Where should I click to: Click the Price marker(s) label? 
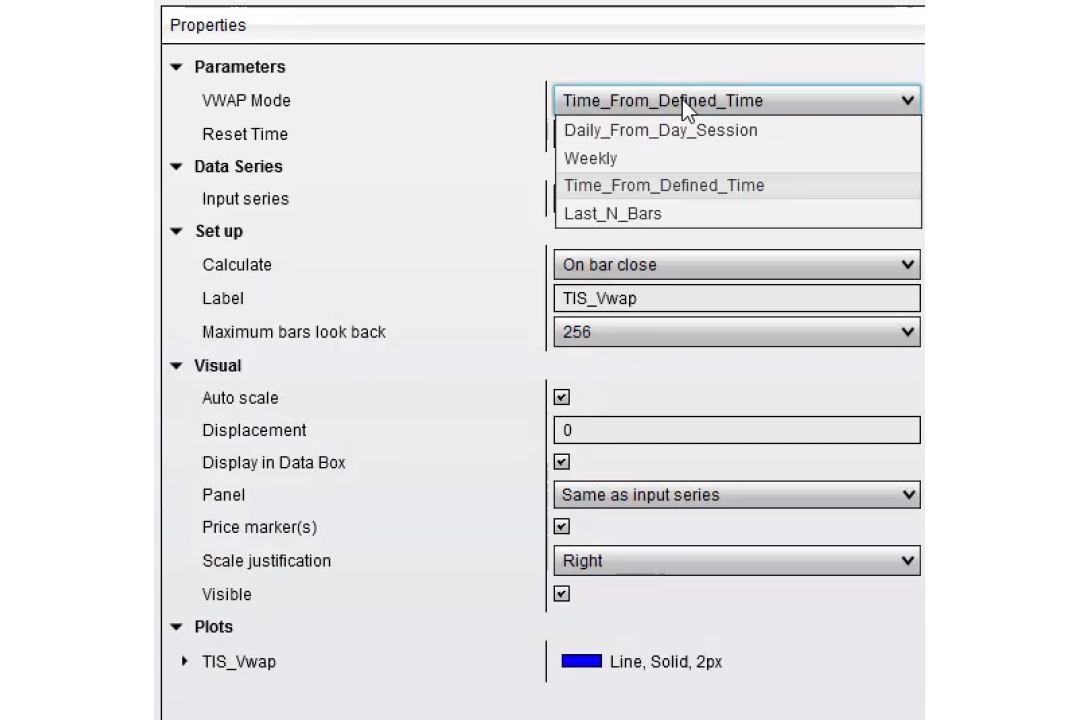tap(260, 527)
